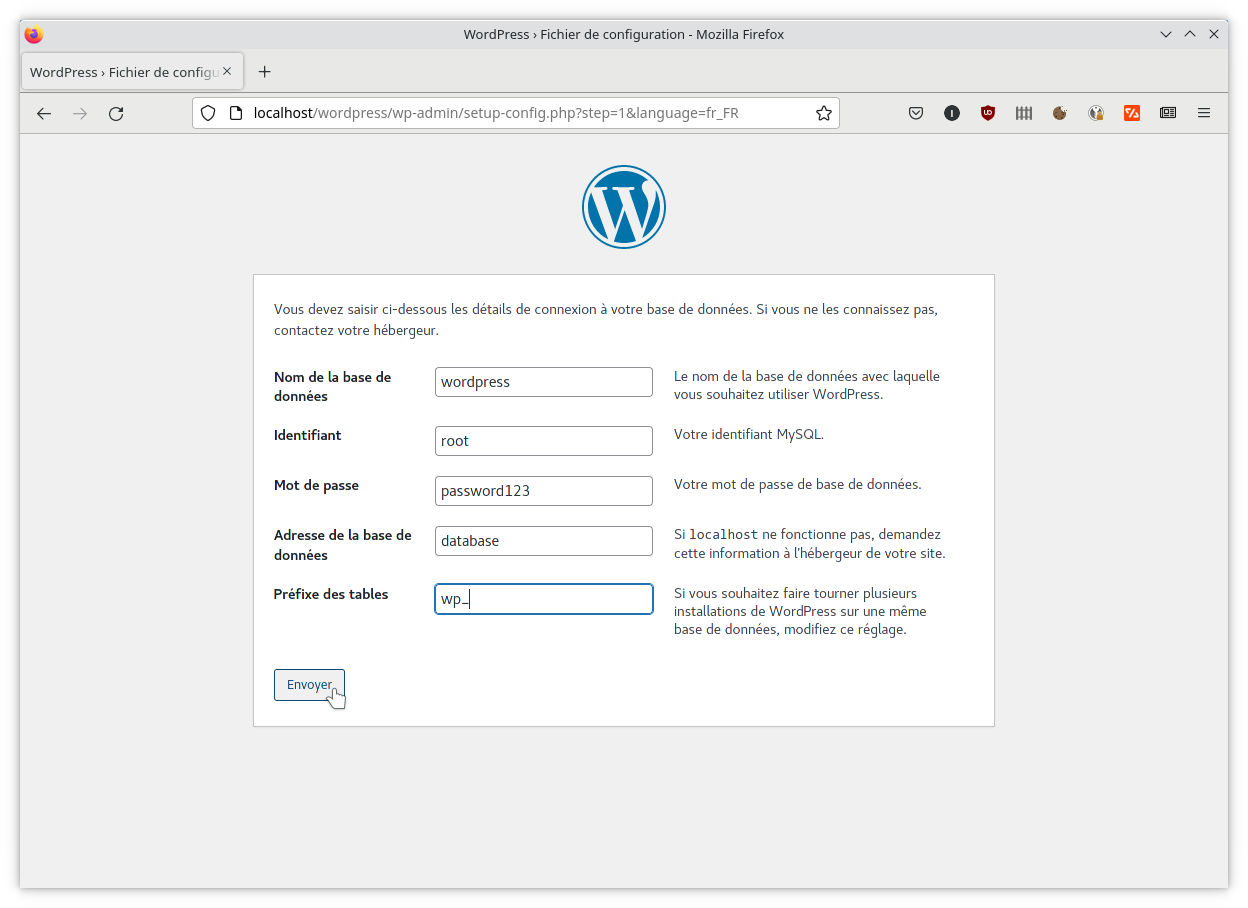Click the site information padlock icon
Screen dimensions: 1248x908
point(233,113)
